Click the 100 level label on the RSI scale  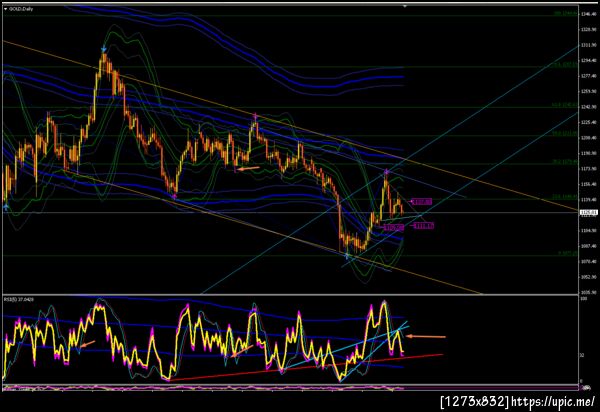point(584,298)
